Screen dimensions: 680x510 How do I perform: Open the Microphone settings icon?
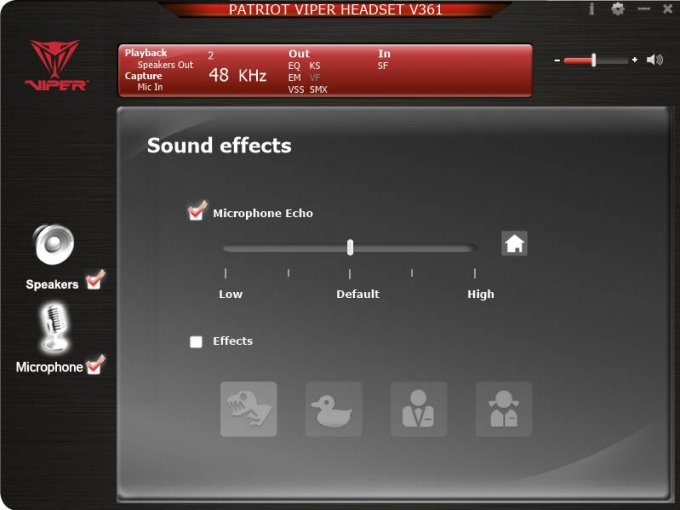pyautogui.click(x=55, y=327)
